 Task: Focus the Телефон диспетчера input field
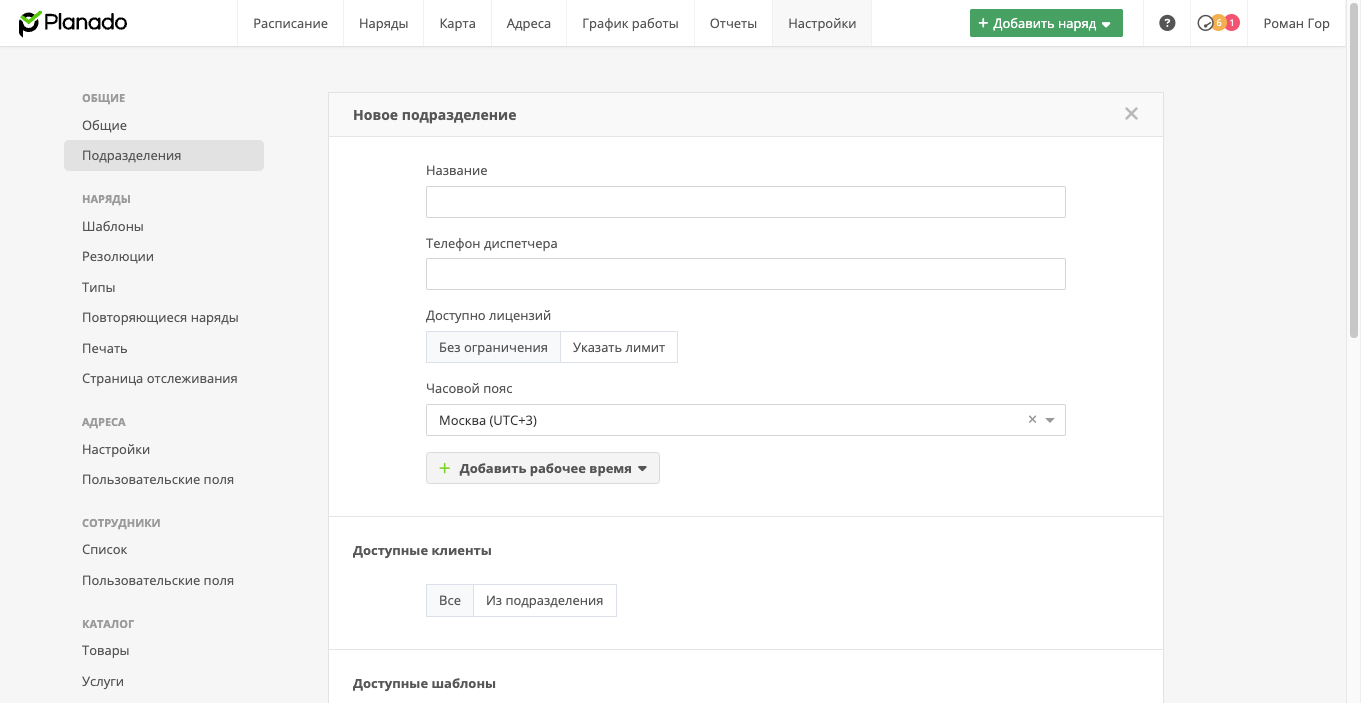tap(746, 274)
